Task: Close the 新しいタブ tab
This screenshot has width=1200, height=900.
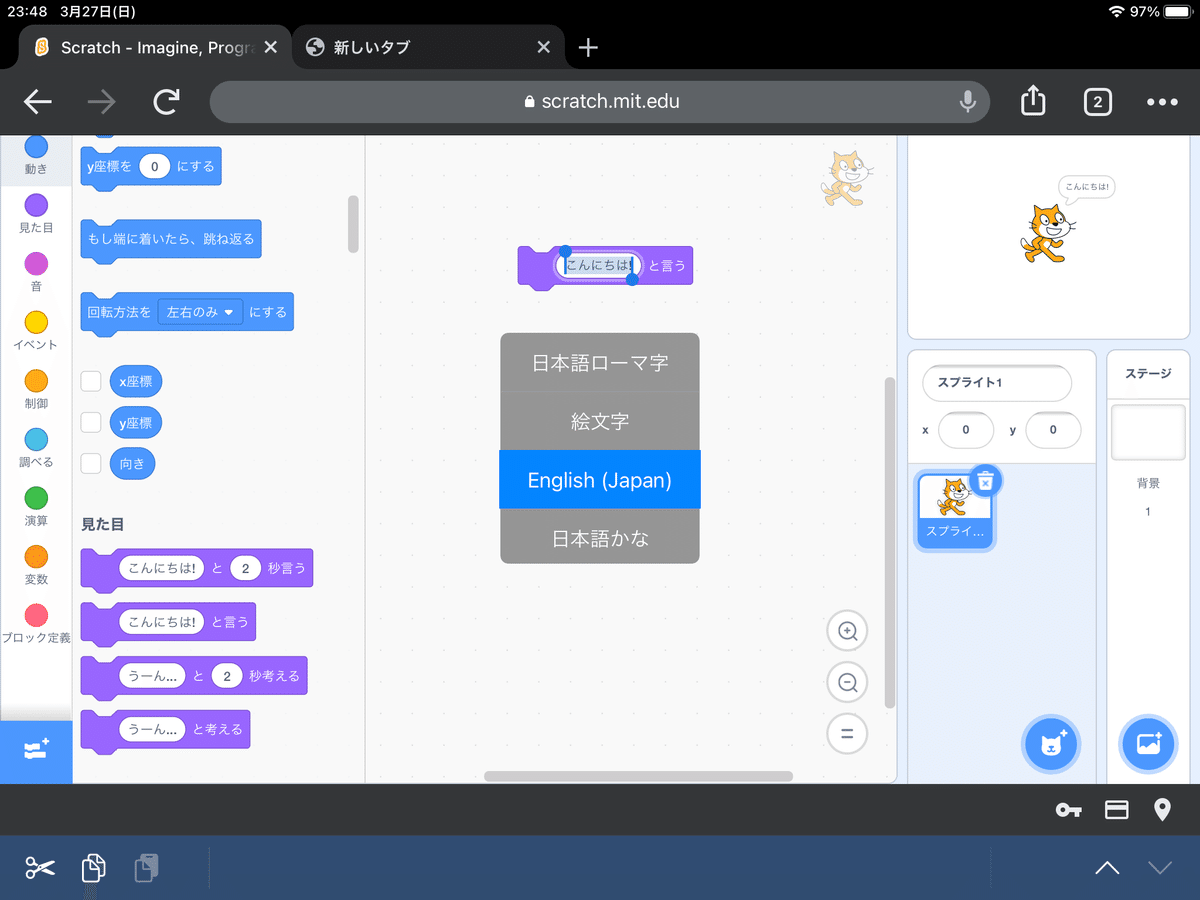Action: [x=543, y=47]
